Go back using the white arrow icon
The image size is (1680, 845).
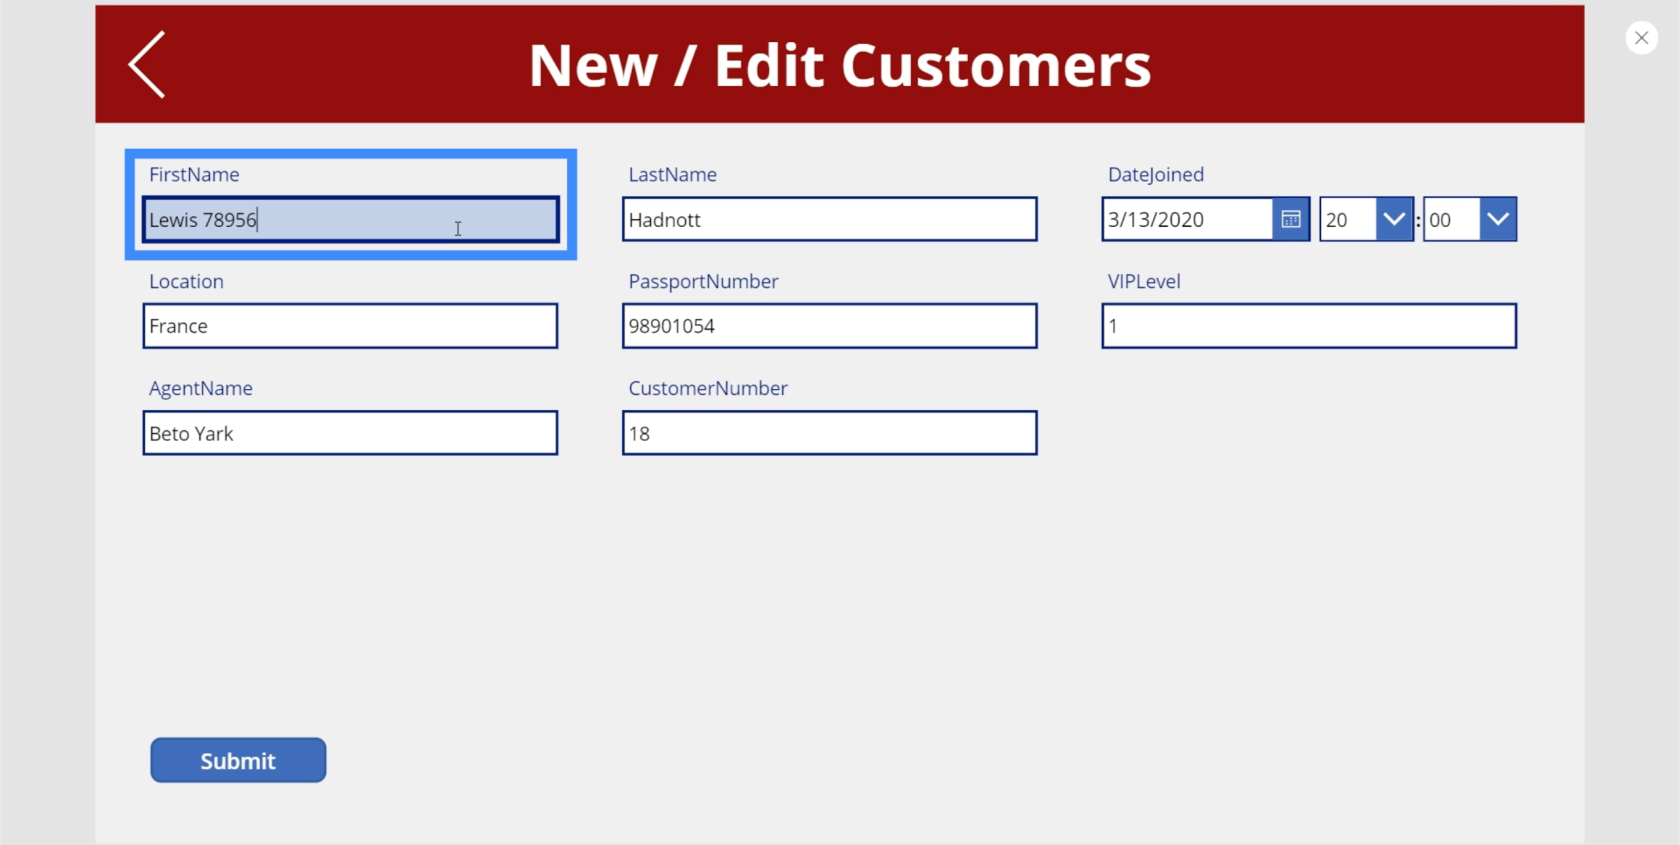147,64
